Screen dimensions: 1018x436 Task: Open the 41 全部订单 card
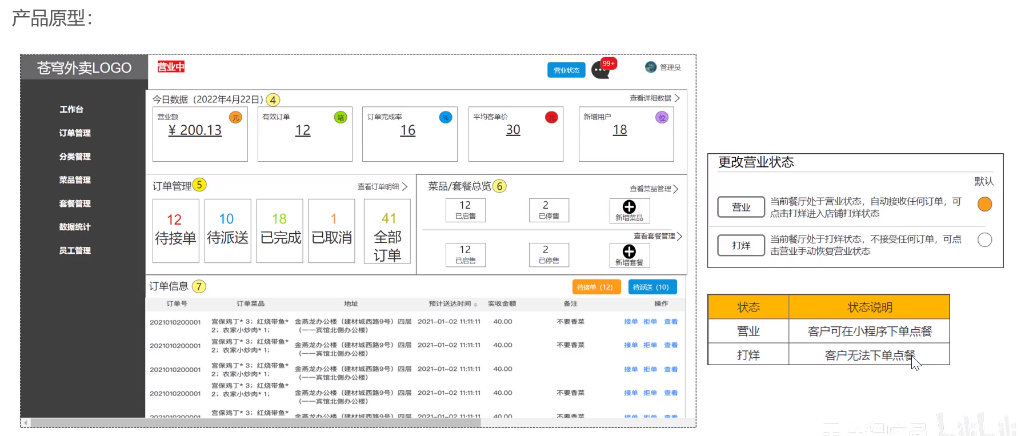coord(388,231)
